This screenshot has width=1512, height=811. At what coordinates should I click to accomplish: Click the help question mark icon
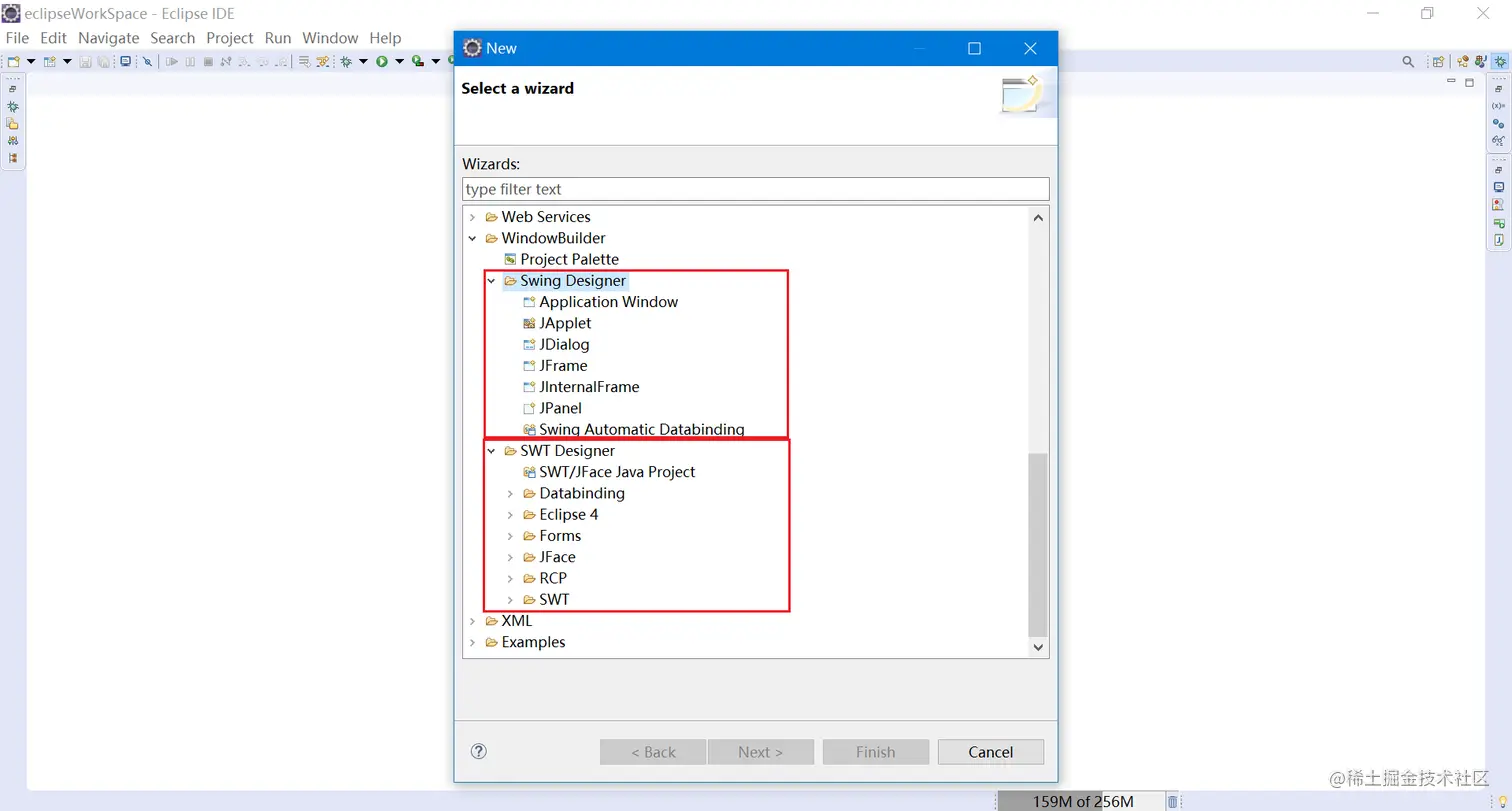pyautogui.click(x=478, y=751)
